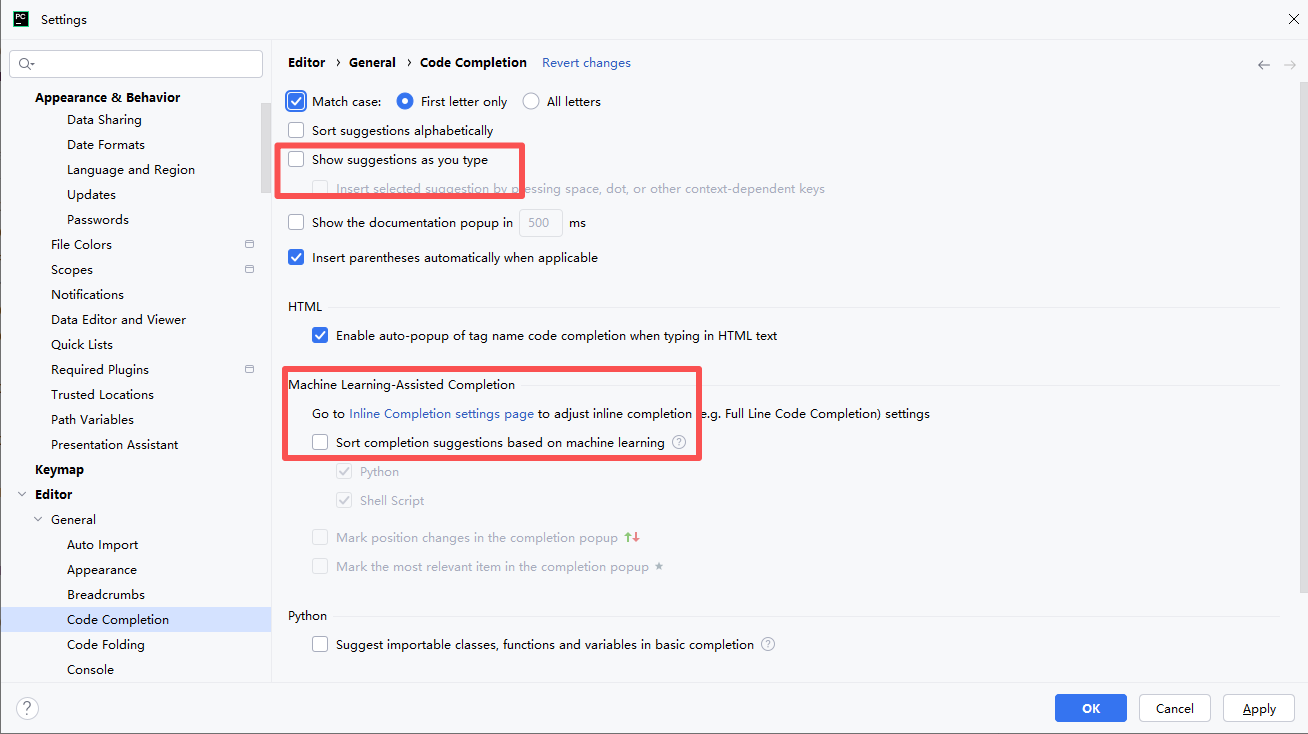This screenshot has width=1308, height=734.
Task: Navigate back with left arrow icon
Action: pyautogui.click(x=1264, y=64)
